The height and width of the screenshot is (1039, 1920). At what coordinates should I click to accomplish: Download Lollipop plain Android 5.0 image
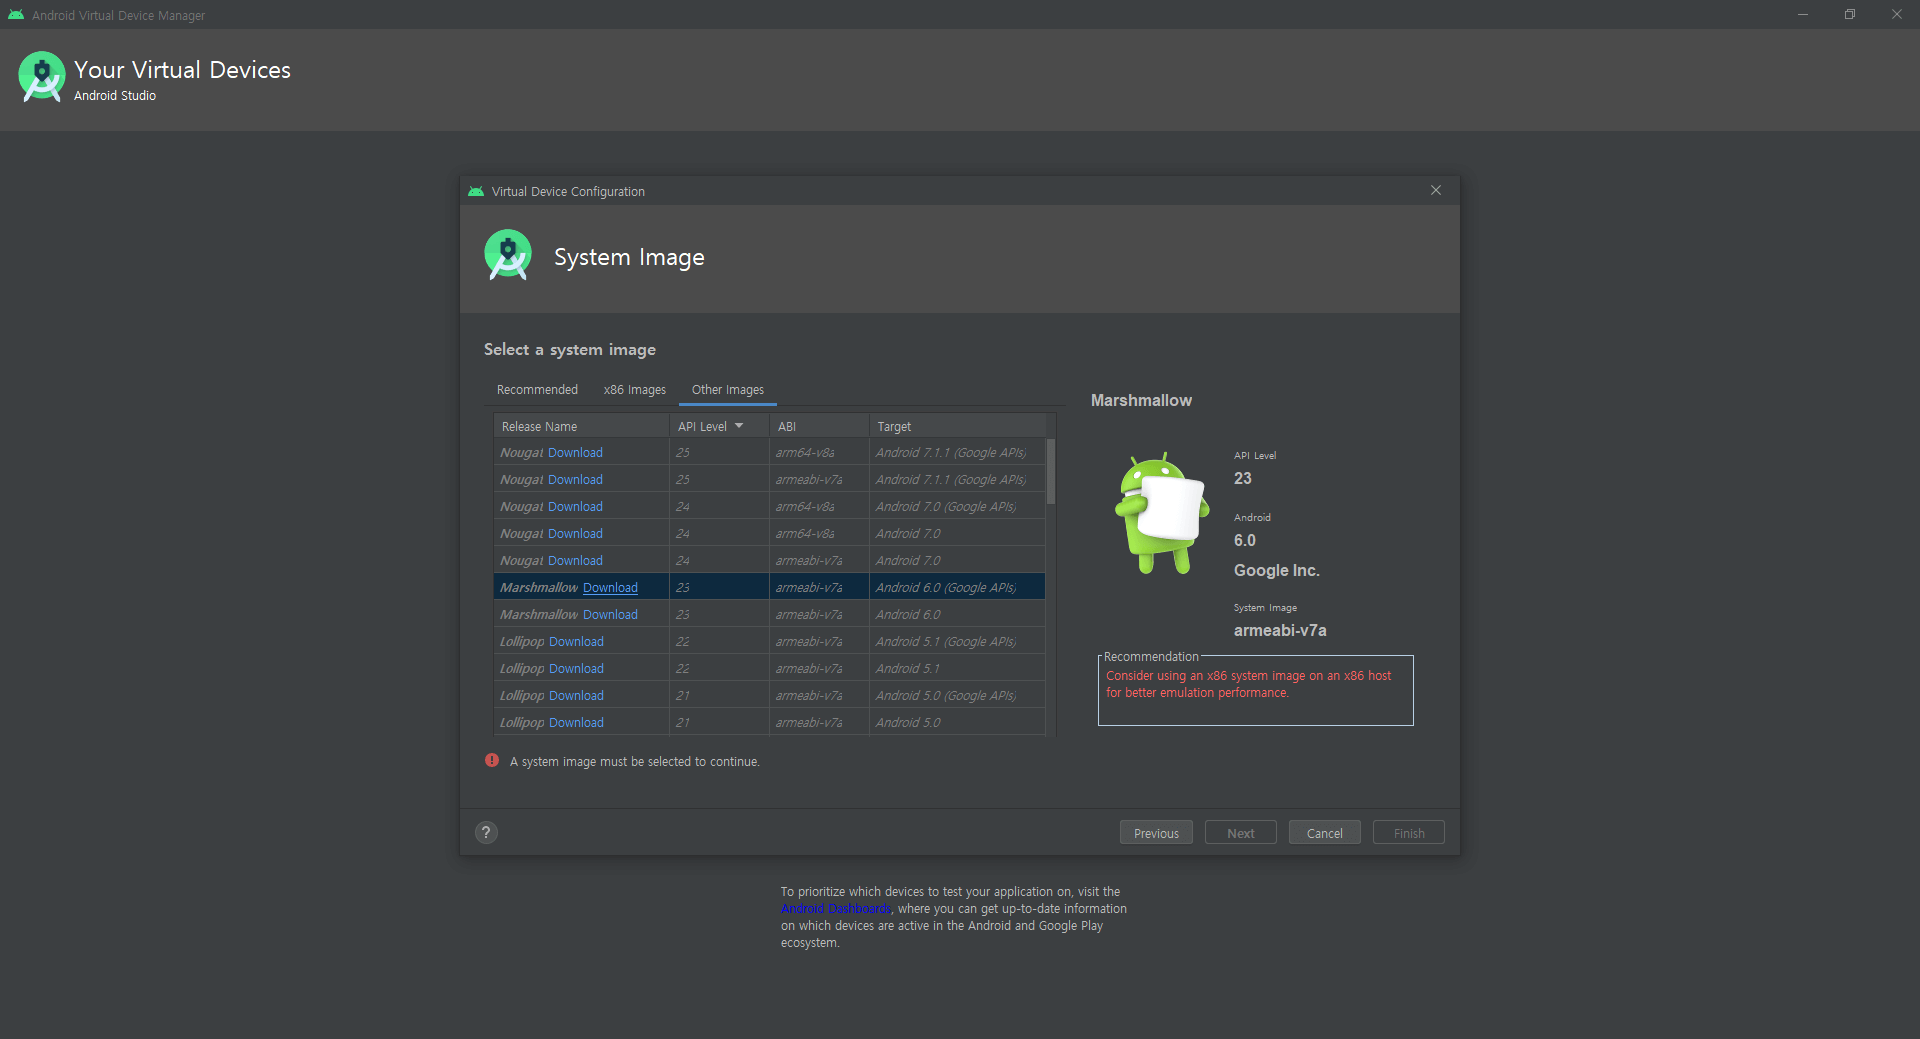(576, 723)
